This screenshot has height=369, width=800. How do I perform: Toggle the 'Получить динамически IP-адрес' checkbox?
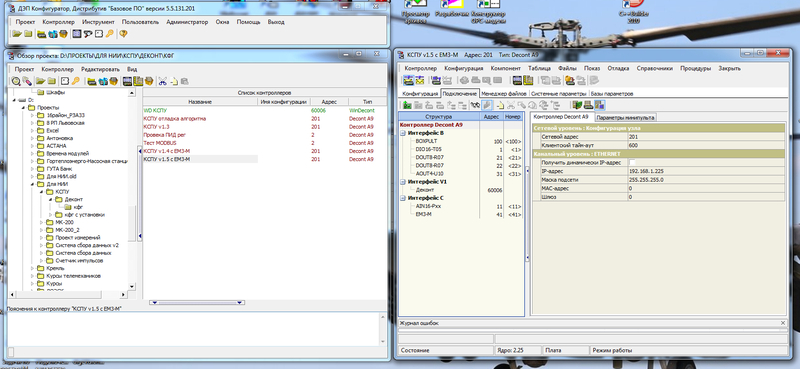point(632,162)
